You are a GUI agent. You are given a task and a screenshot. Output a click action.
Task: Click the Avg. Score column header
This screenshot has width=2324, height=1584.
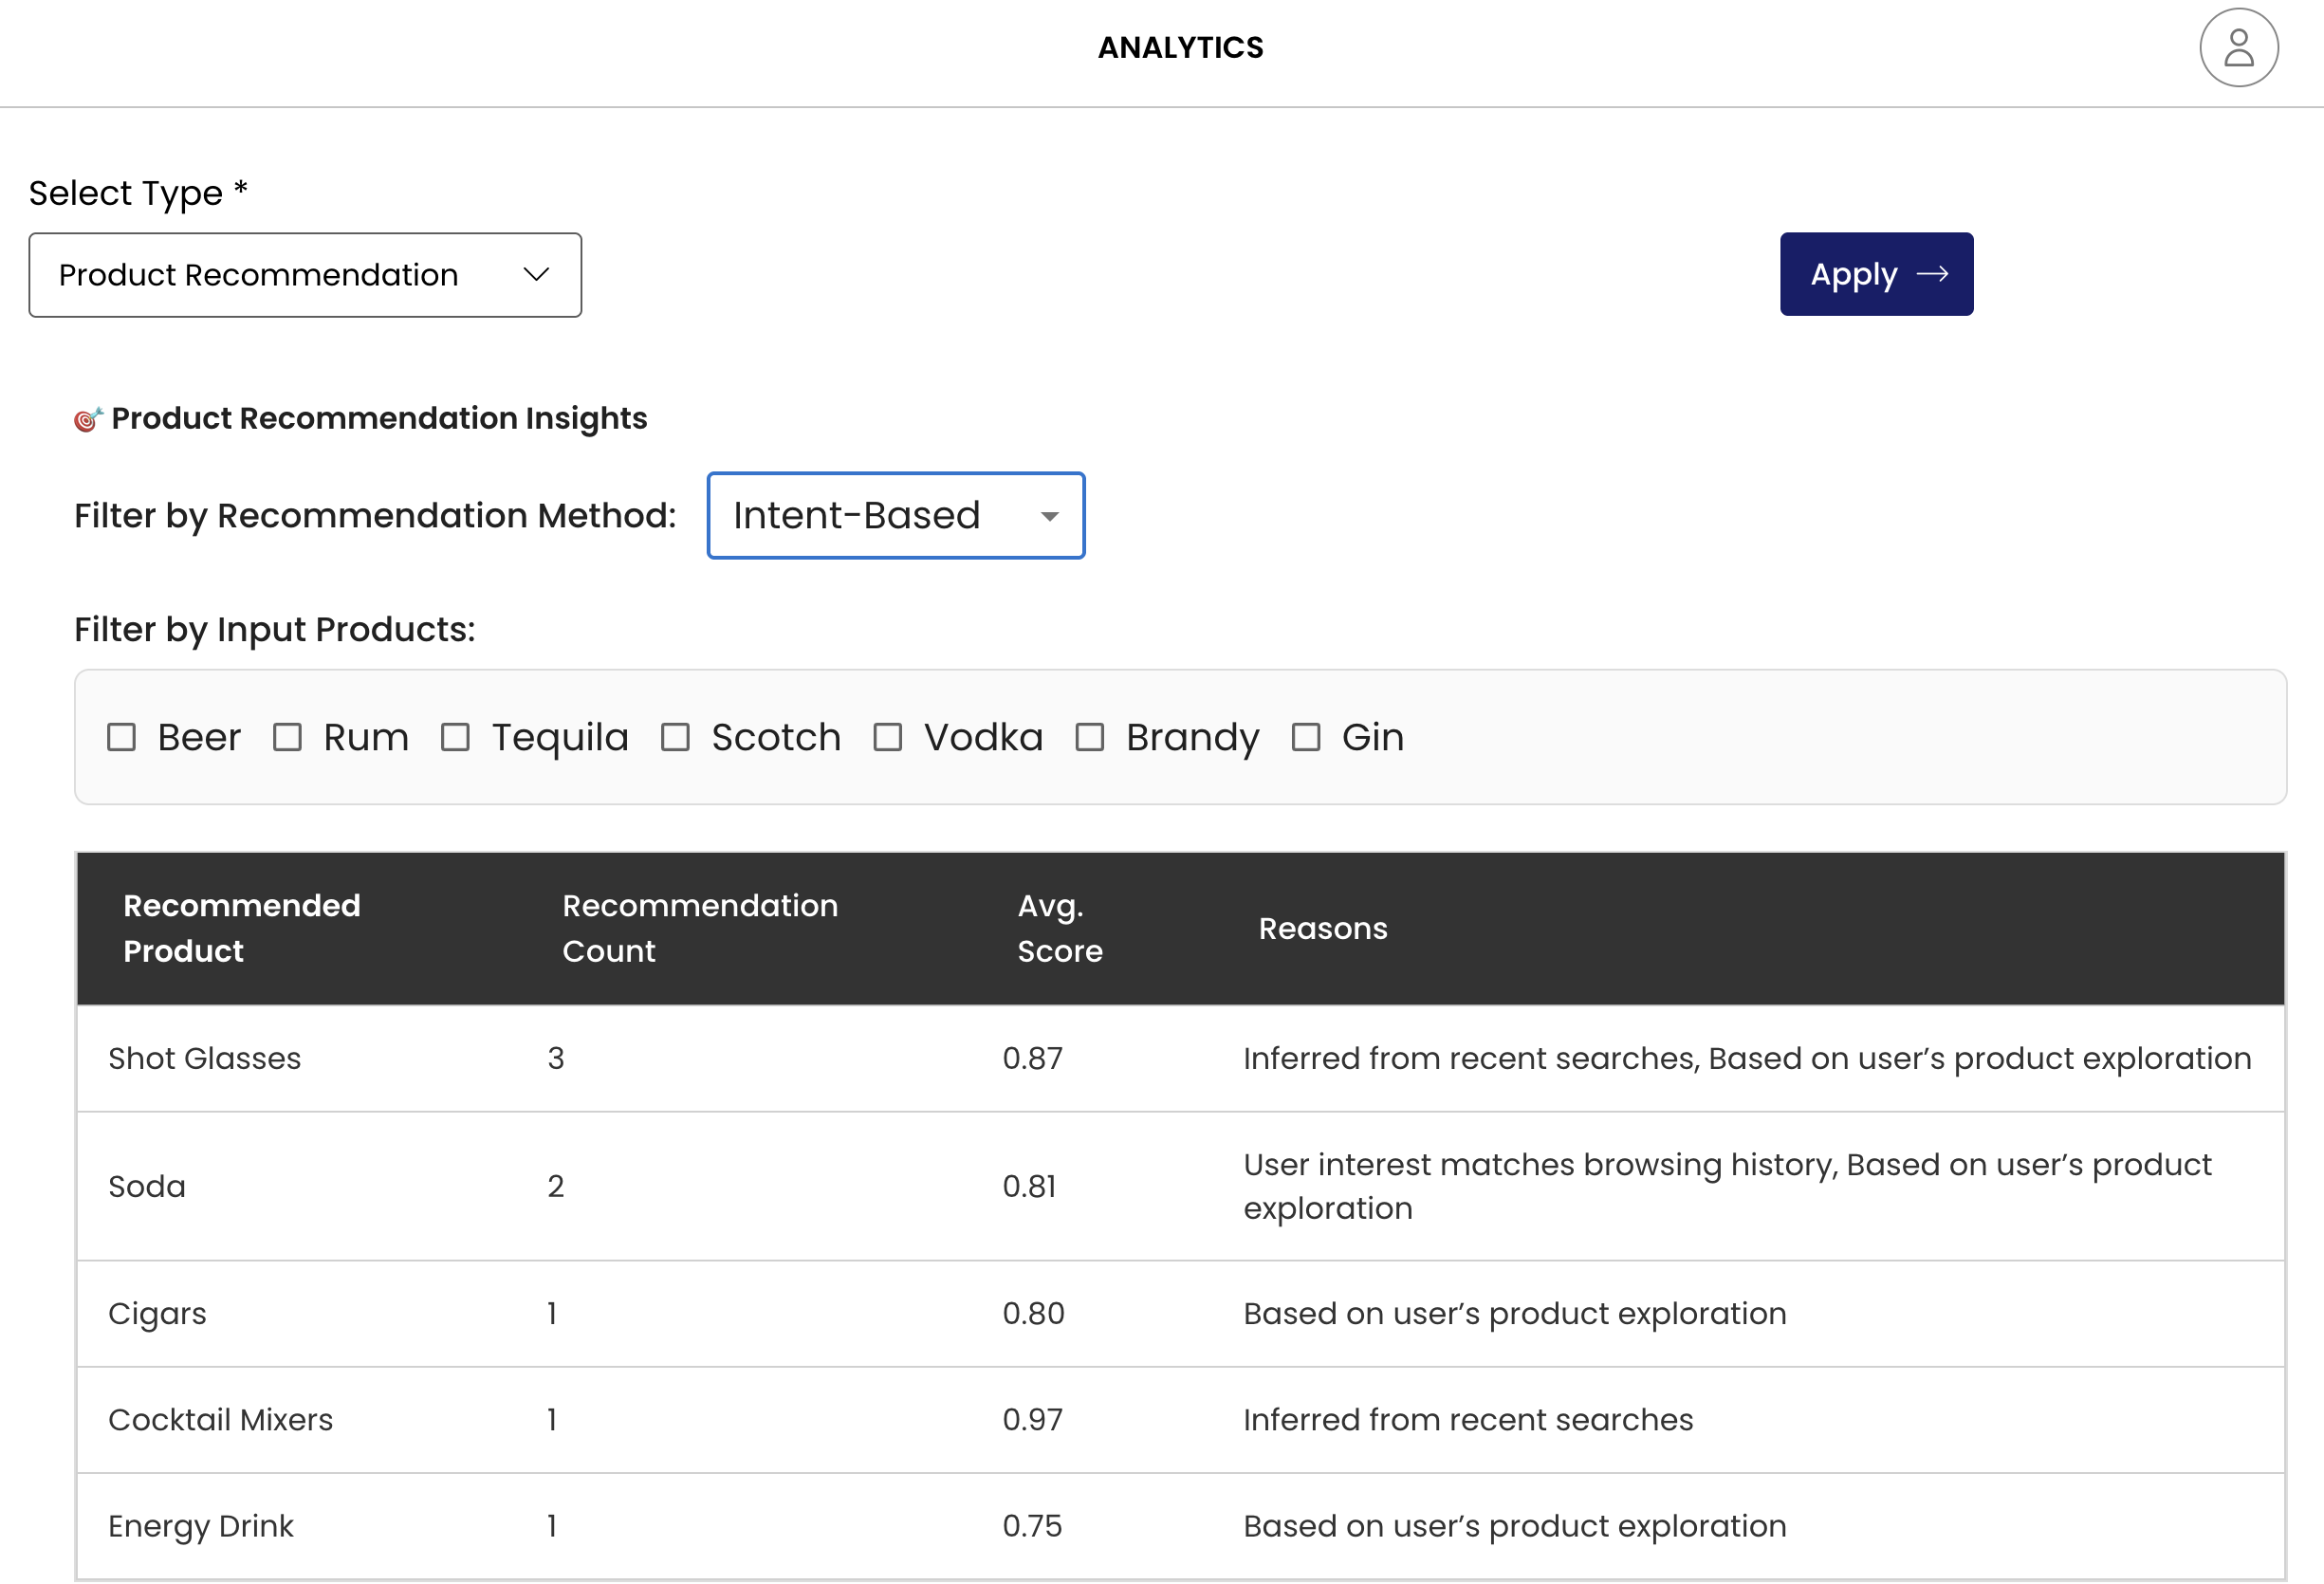tap(1059, 927)
